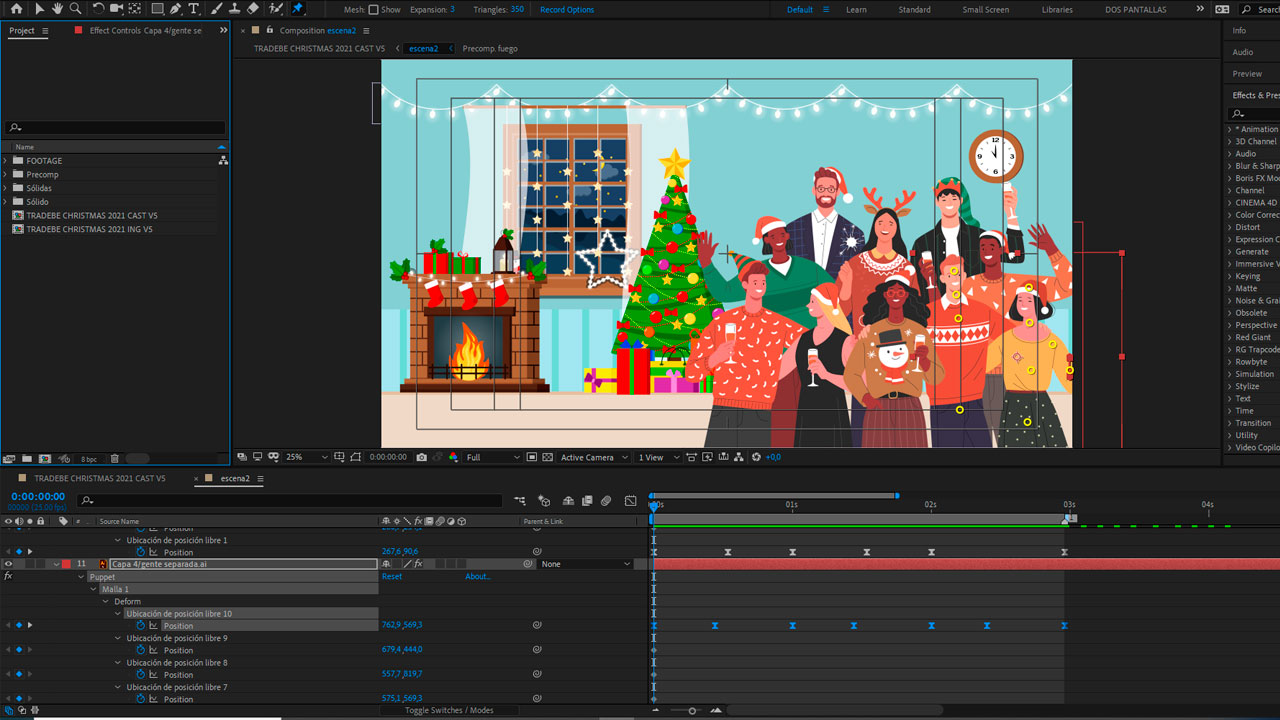
Task: Toggle stopwatch for Ubicación de posición libre 10 Position
Action: tap(141, 626)
